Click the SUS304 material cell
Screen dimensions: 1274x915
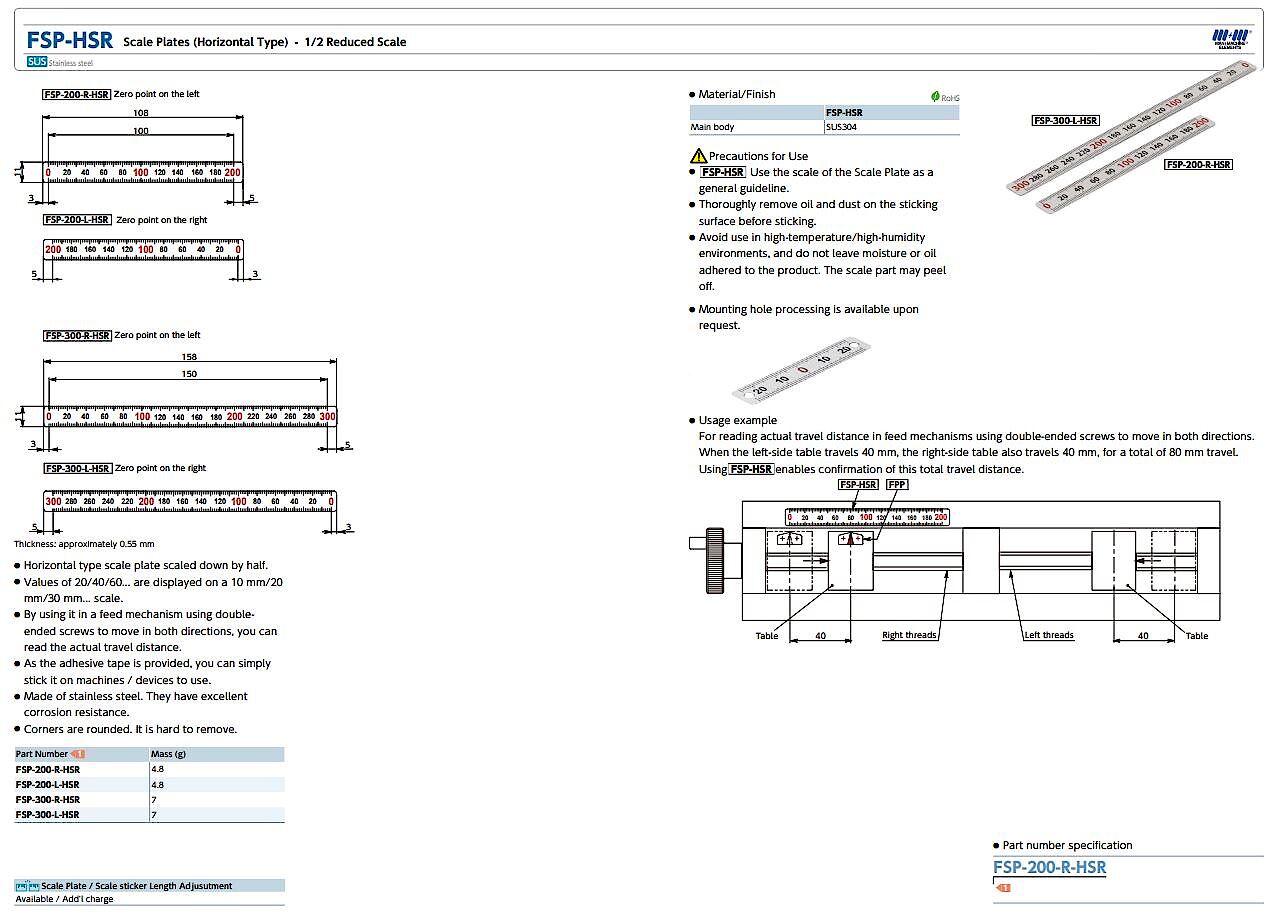tap(841, 127)
